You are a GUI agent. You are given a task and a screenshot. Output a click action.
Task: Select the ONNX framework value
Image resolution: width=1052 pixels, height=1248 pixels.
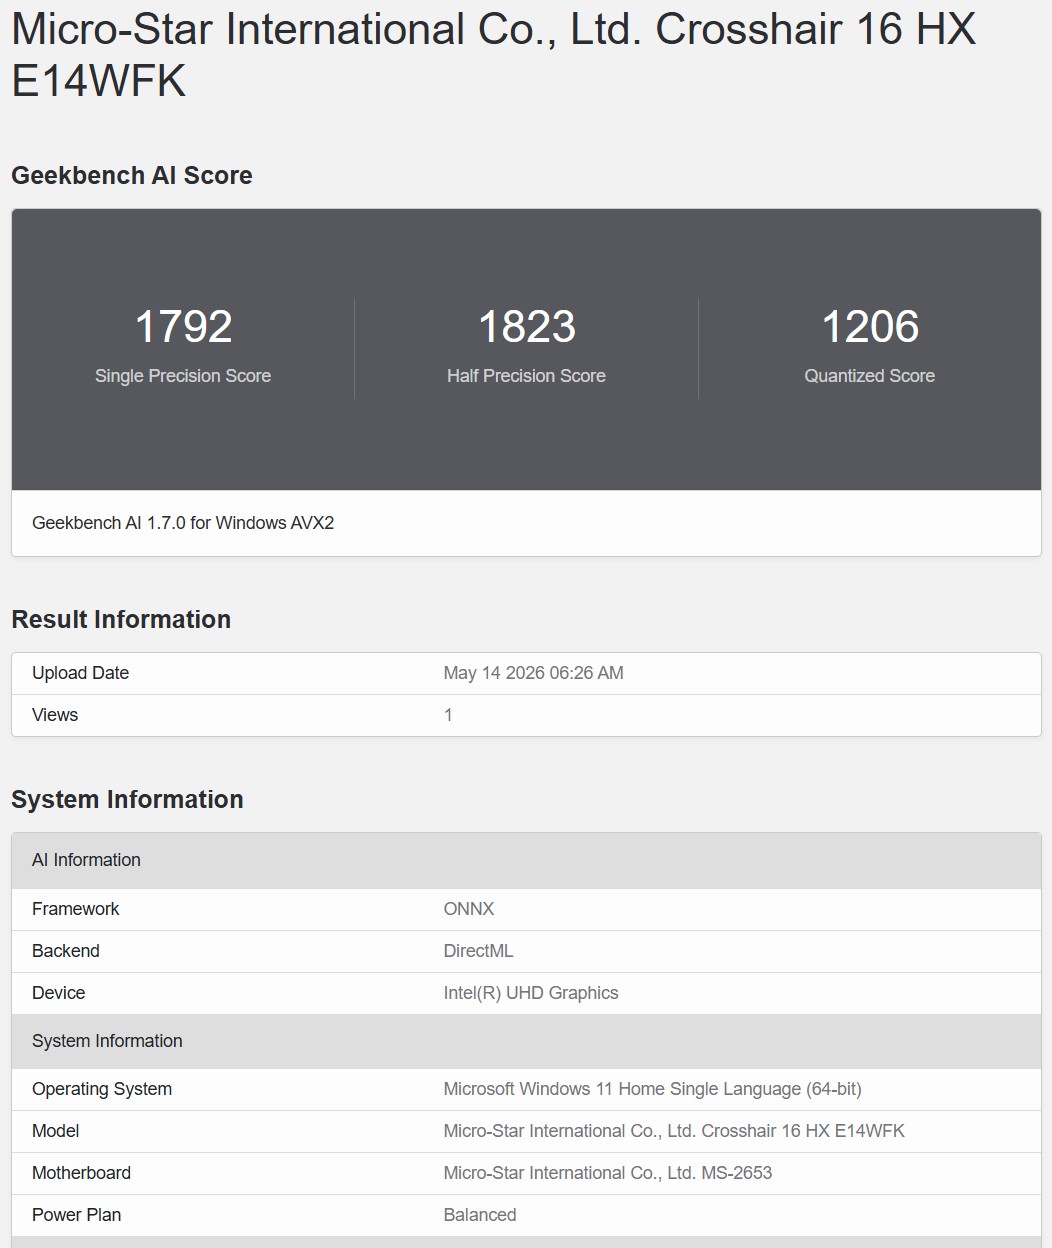click(x=469, y=909)
